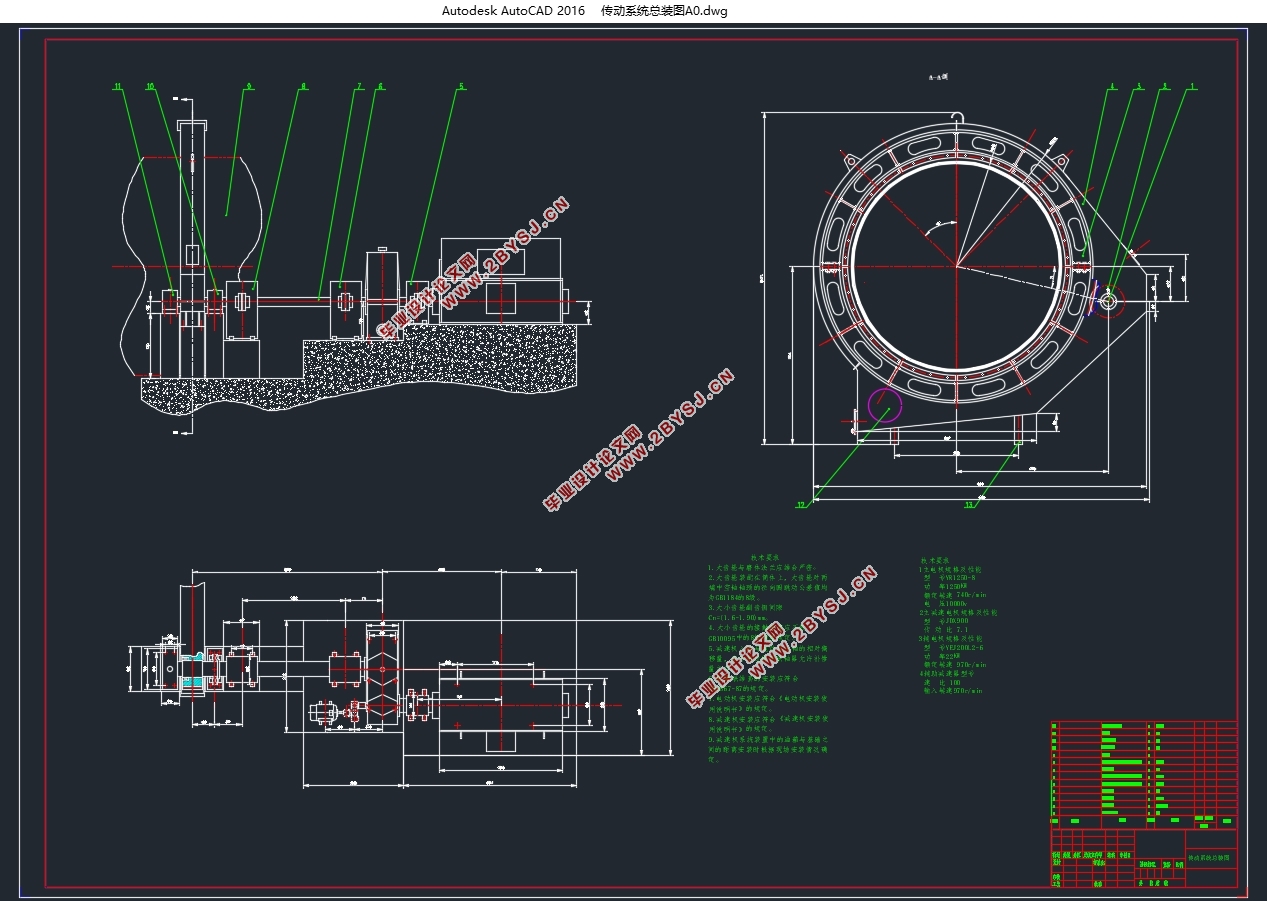Select callout number 13 below ring view
The width and height of the screenshot is (1267, 901).
tap(968, 506)
